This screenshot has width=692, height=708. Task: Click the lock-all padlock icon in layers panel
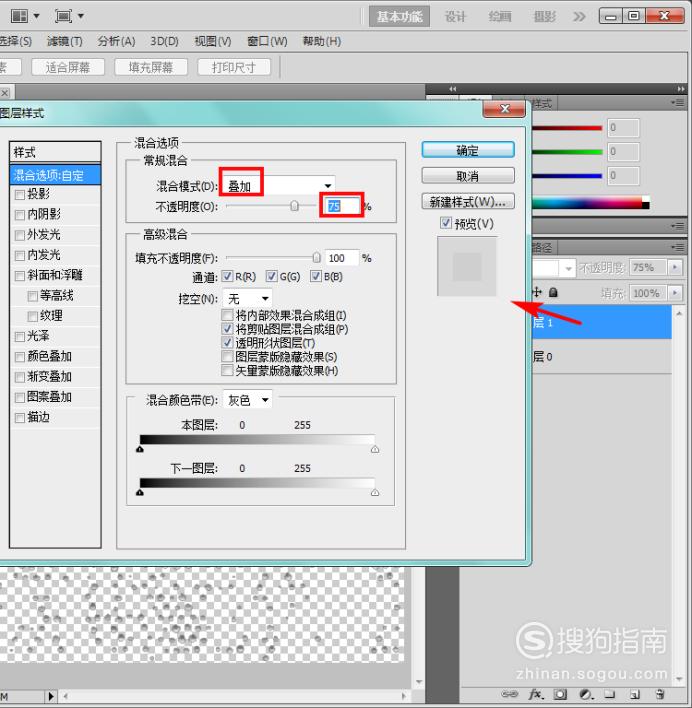click(x=553, y=293)
